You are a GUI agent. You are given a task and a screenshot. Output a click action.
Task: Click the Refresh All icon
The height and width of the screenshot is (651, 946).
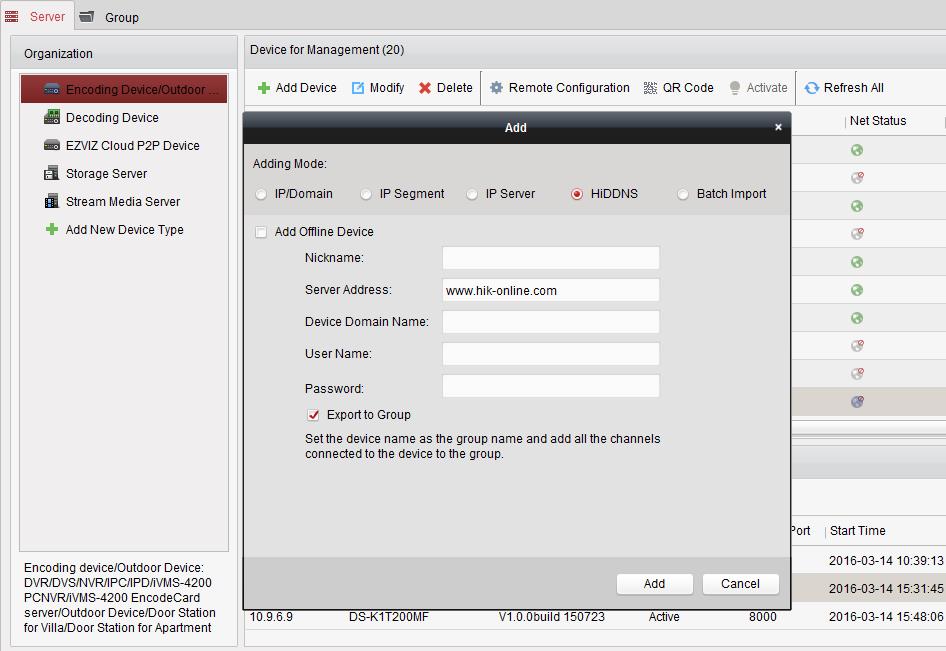(812, 88)
